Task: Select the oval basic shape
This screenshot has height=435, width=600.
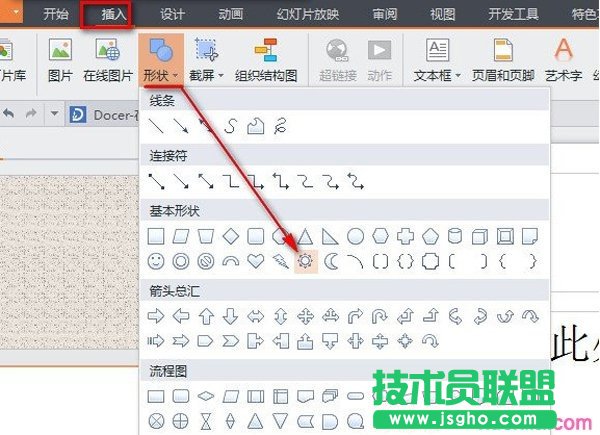Action: tap(355, 236)
